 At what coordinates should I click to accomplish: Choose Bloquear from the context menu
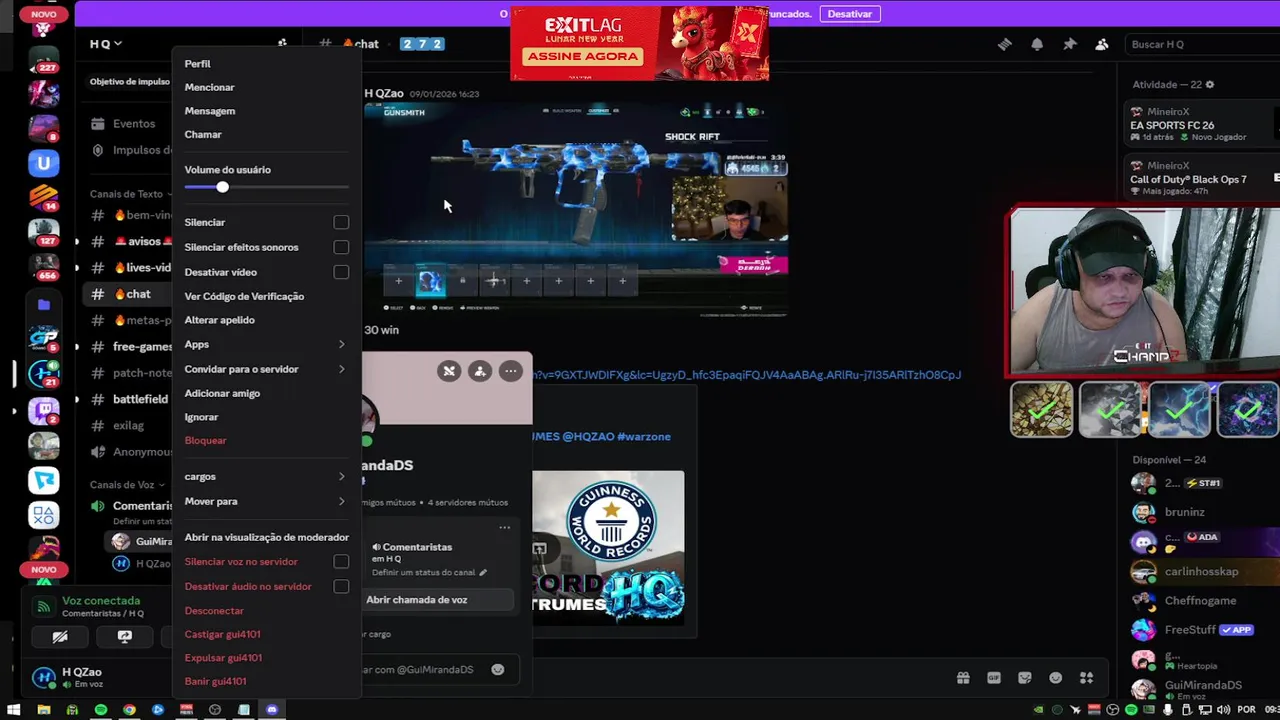(x=205, y=440)
